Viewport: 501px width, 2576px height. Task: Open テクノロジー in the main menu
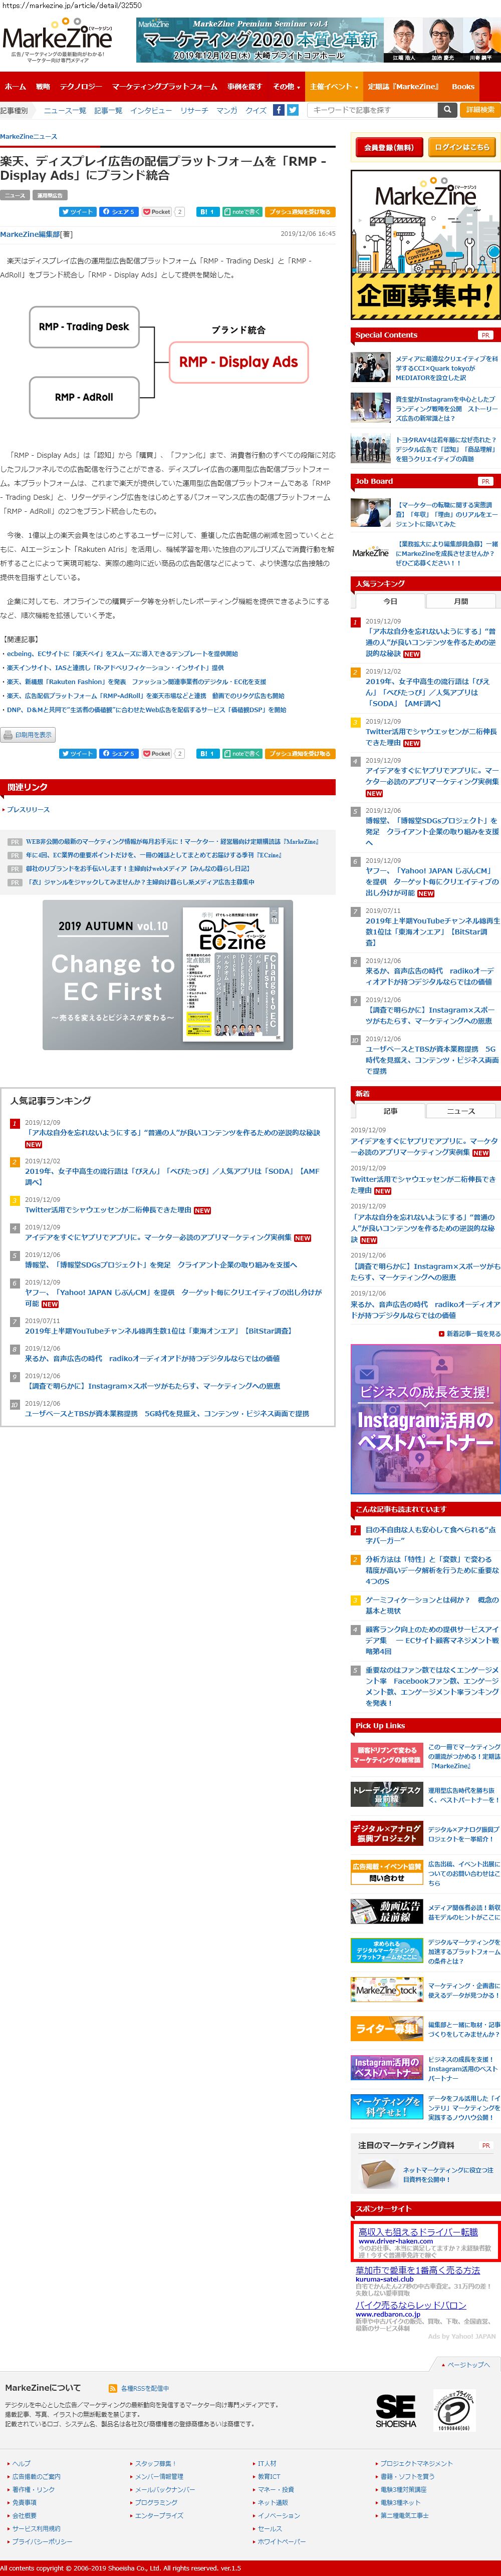[x=81, y=87]
